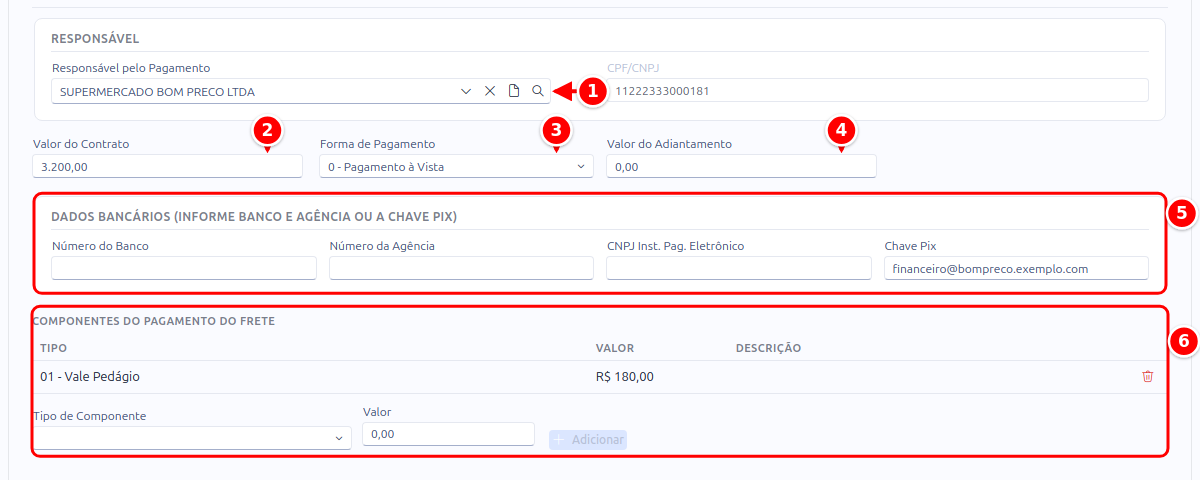Screen dimensions: 1200x480
Task: Click the Adicionar button
Action: click(588, 440)
